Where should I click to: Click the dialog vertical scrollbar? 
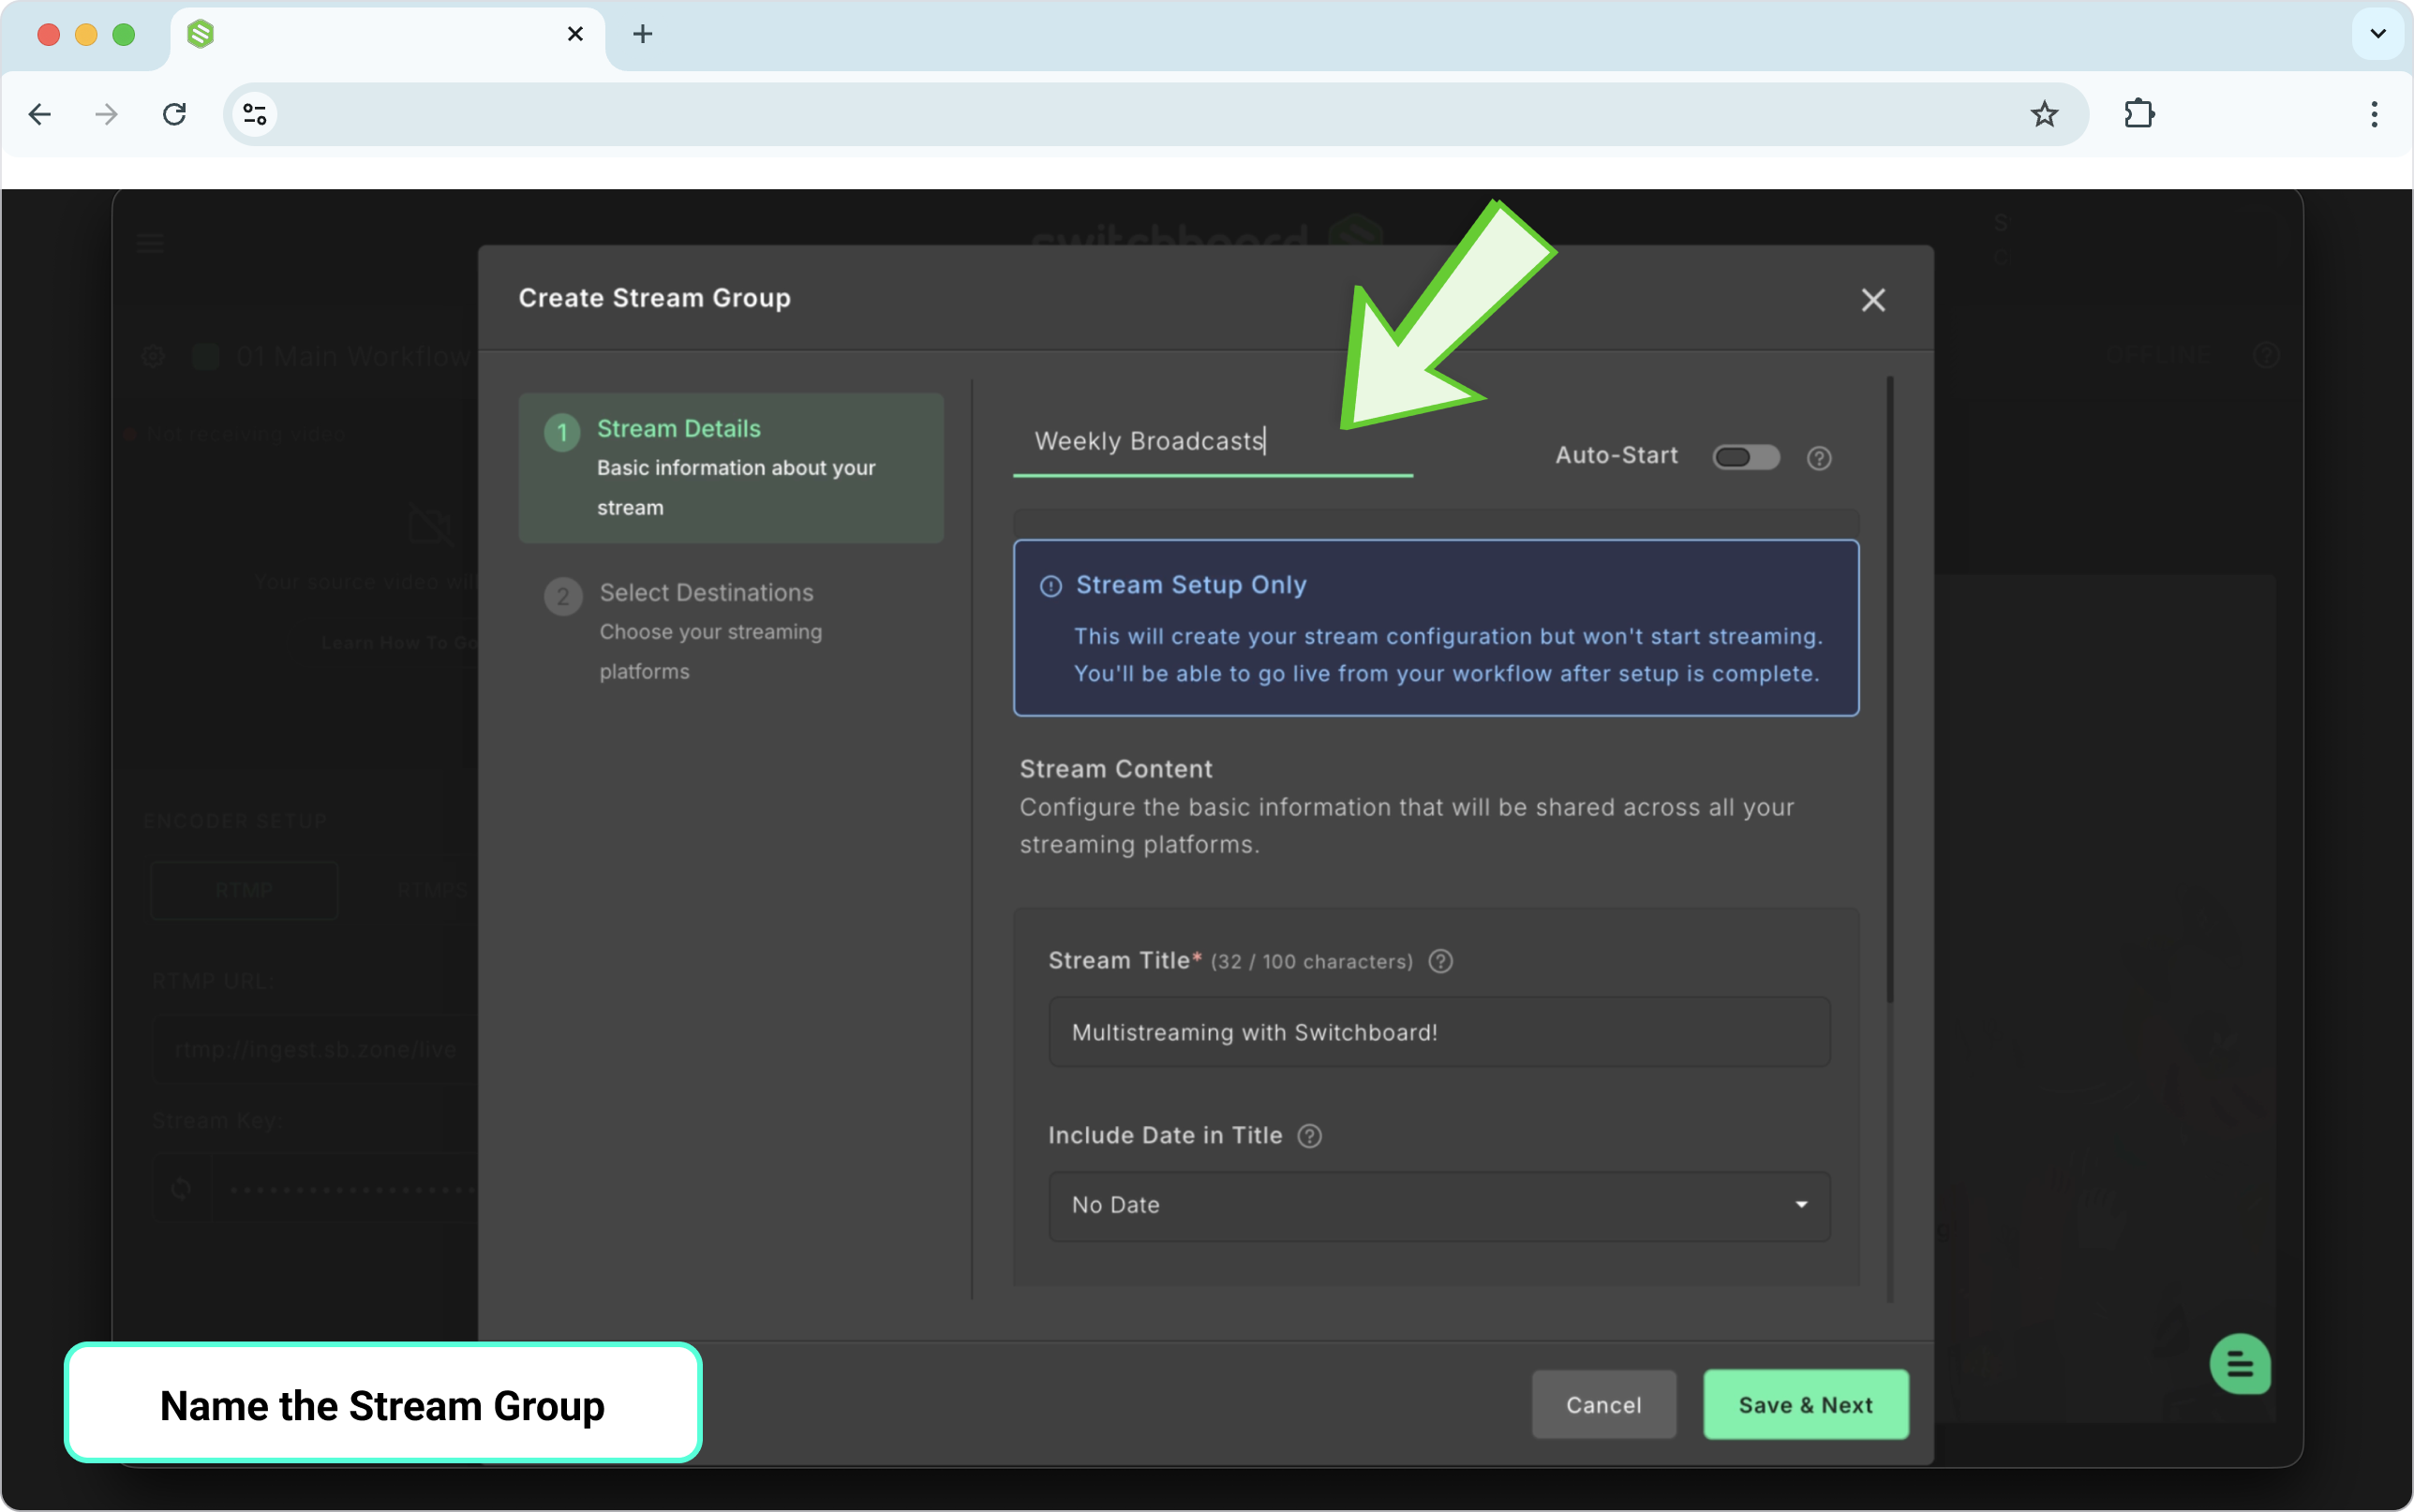coord(1889,690)
